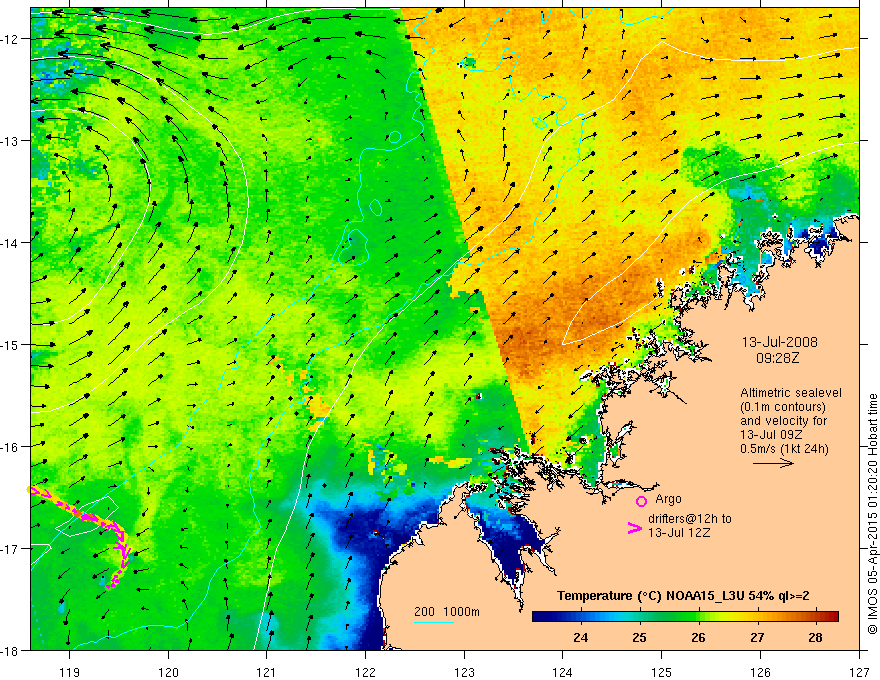Click the '(0.1m contours)' text
The width and height of the screenshot is (880, 680).
click(x=783, y=407)
